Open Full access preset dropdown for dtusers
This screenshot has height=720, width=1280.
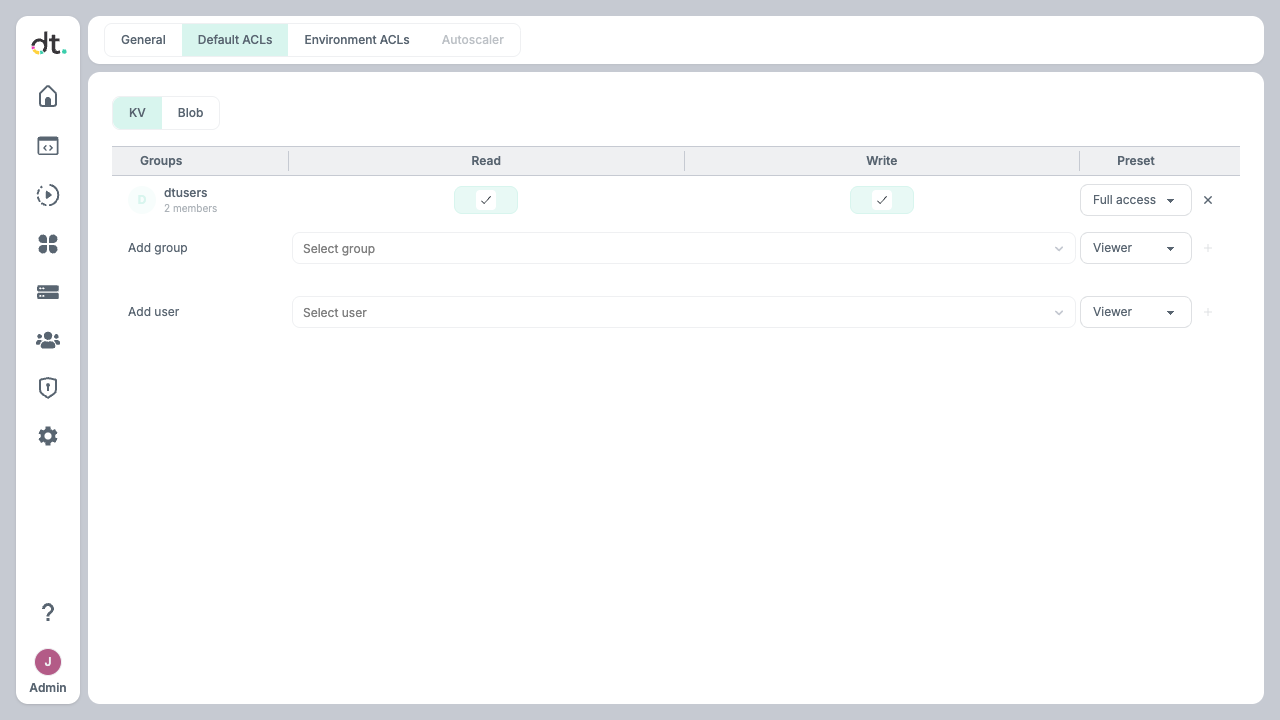point(1135,200)
